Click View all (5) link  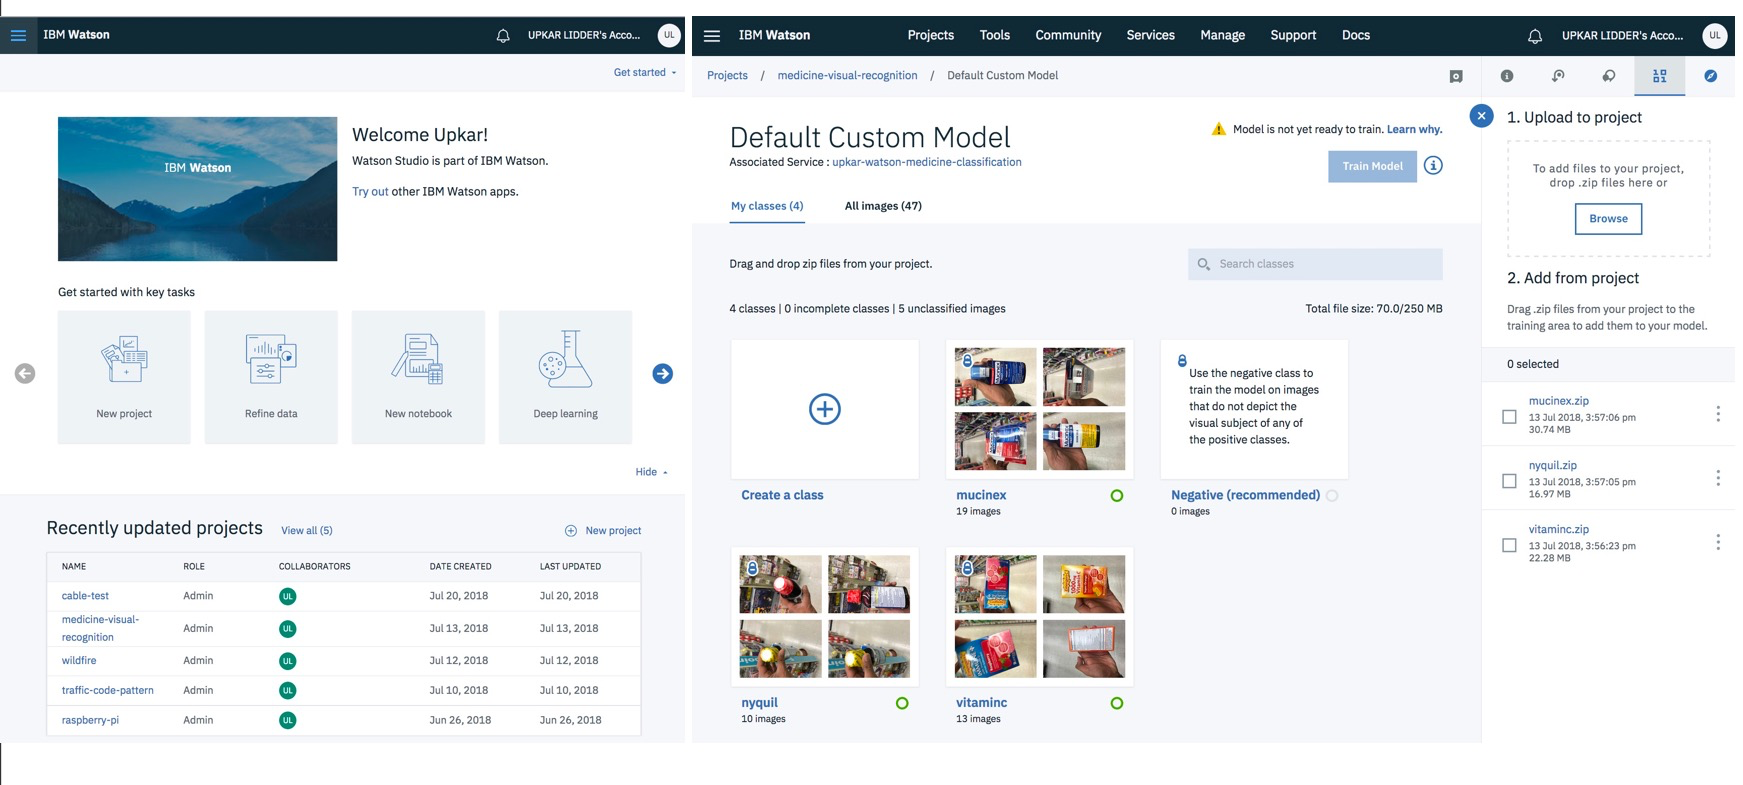click(307, 531)
